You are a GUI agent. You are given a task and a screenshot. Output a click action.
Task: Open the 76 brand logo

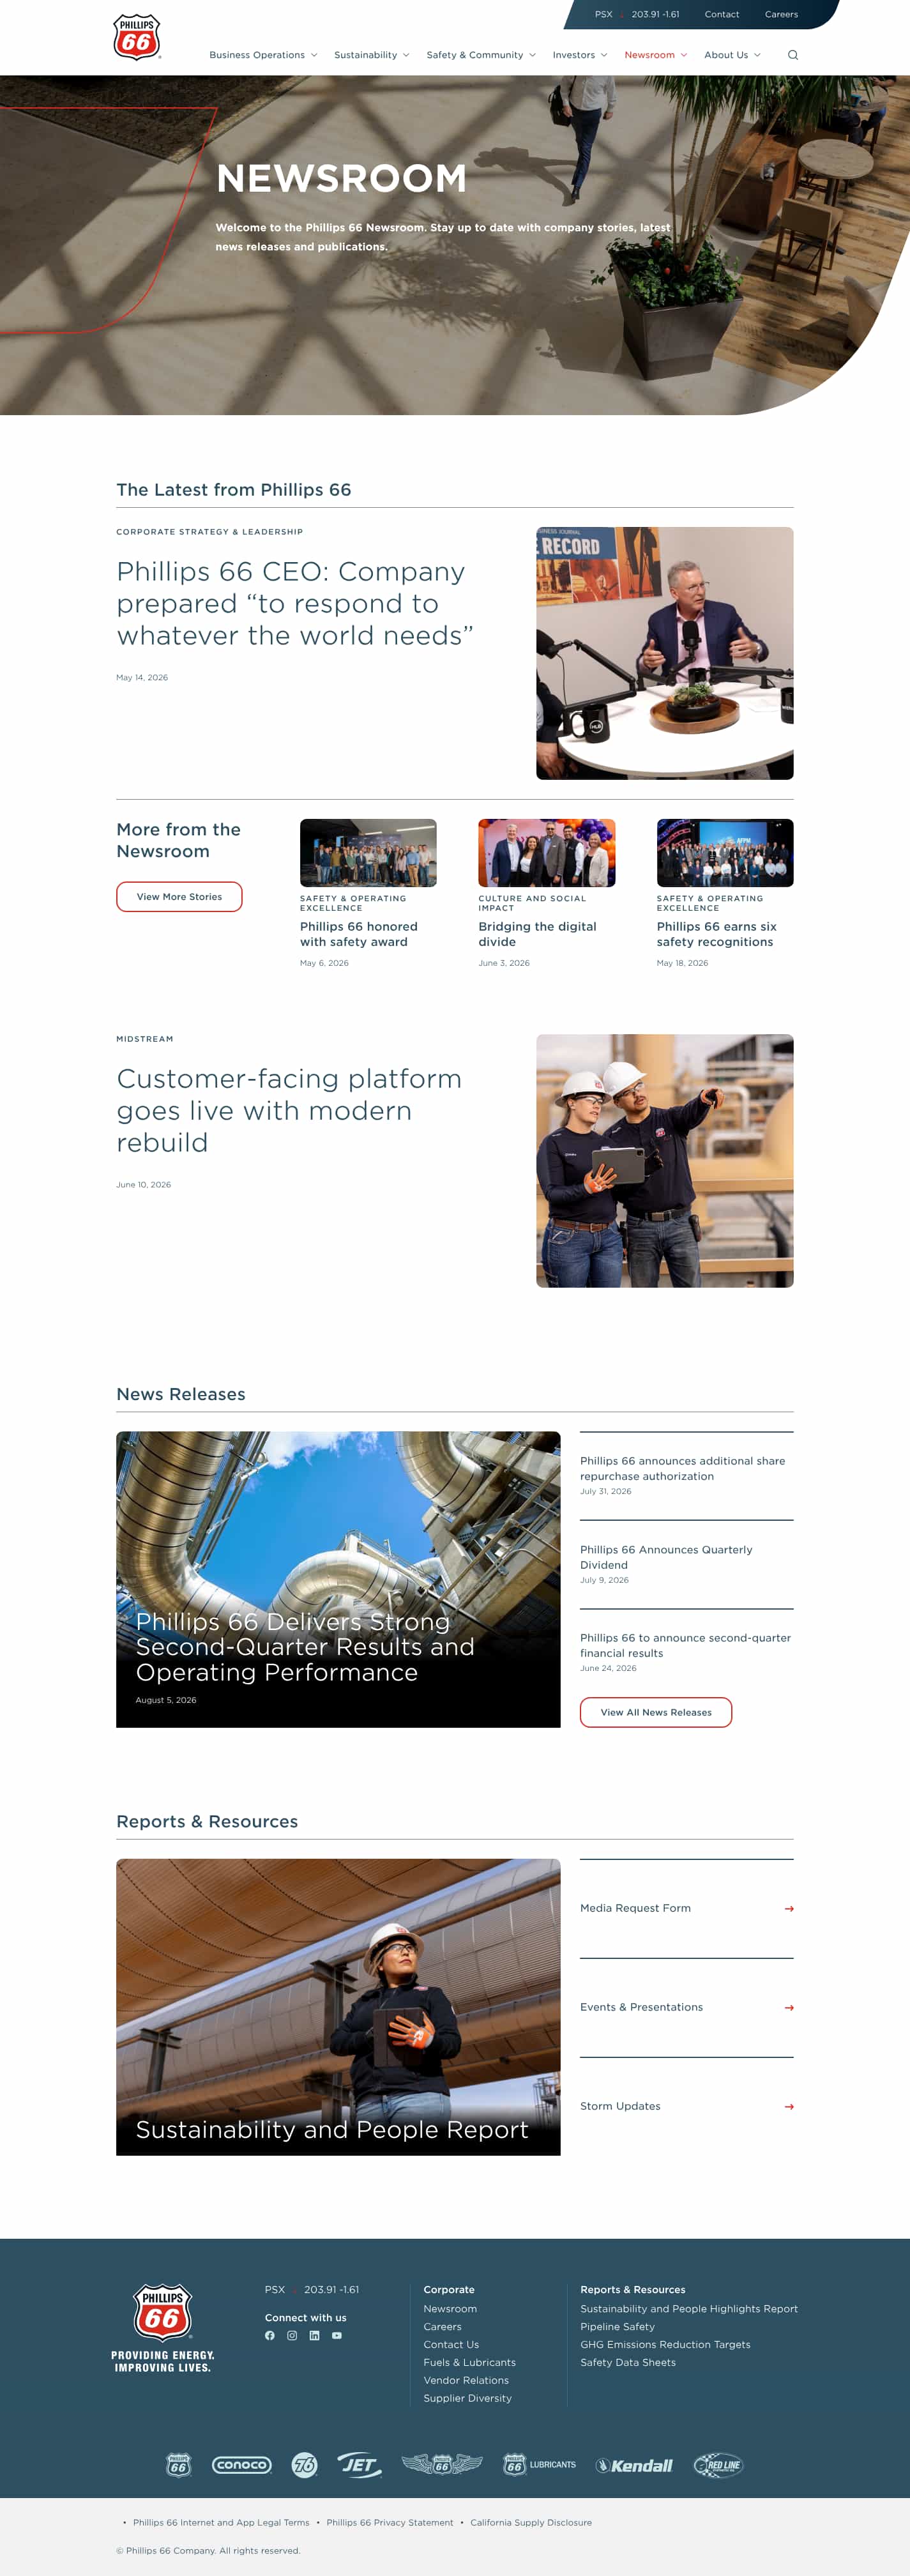304,2465
